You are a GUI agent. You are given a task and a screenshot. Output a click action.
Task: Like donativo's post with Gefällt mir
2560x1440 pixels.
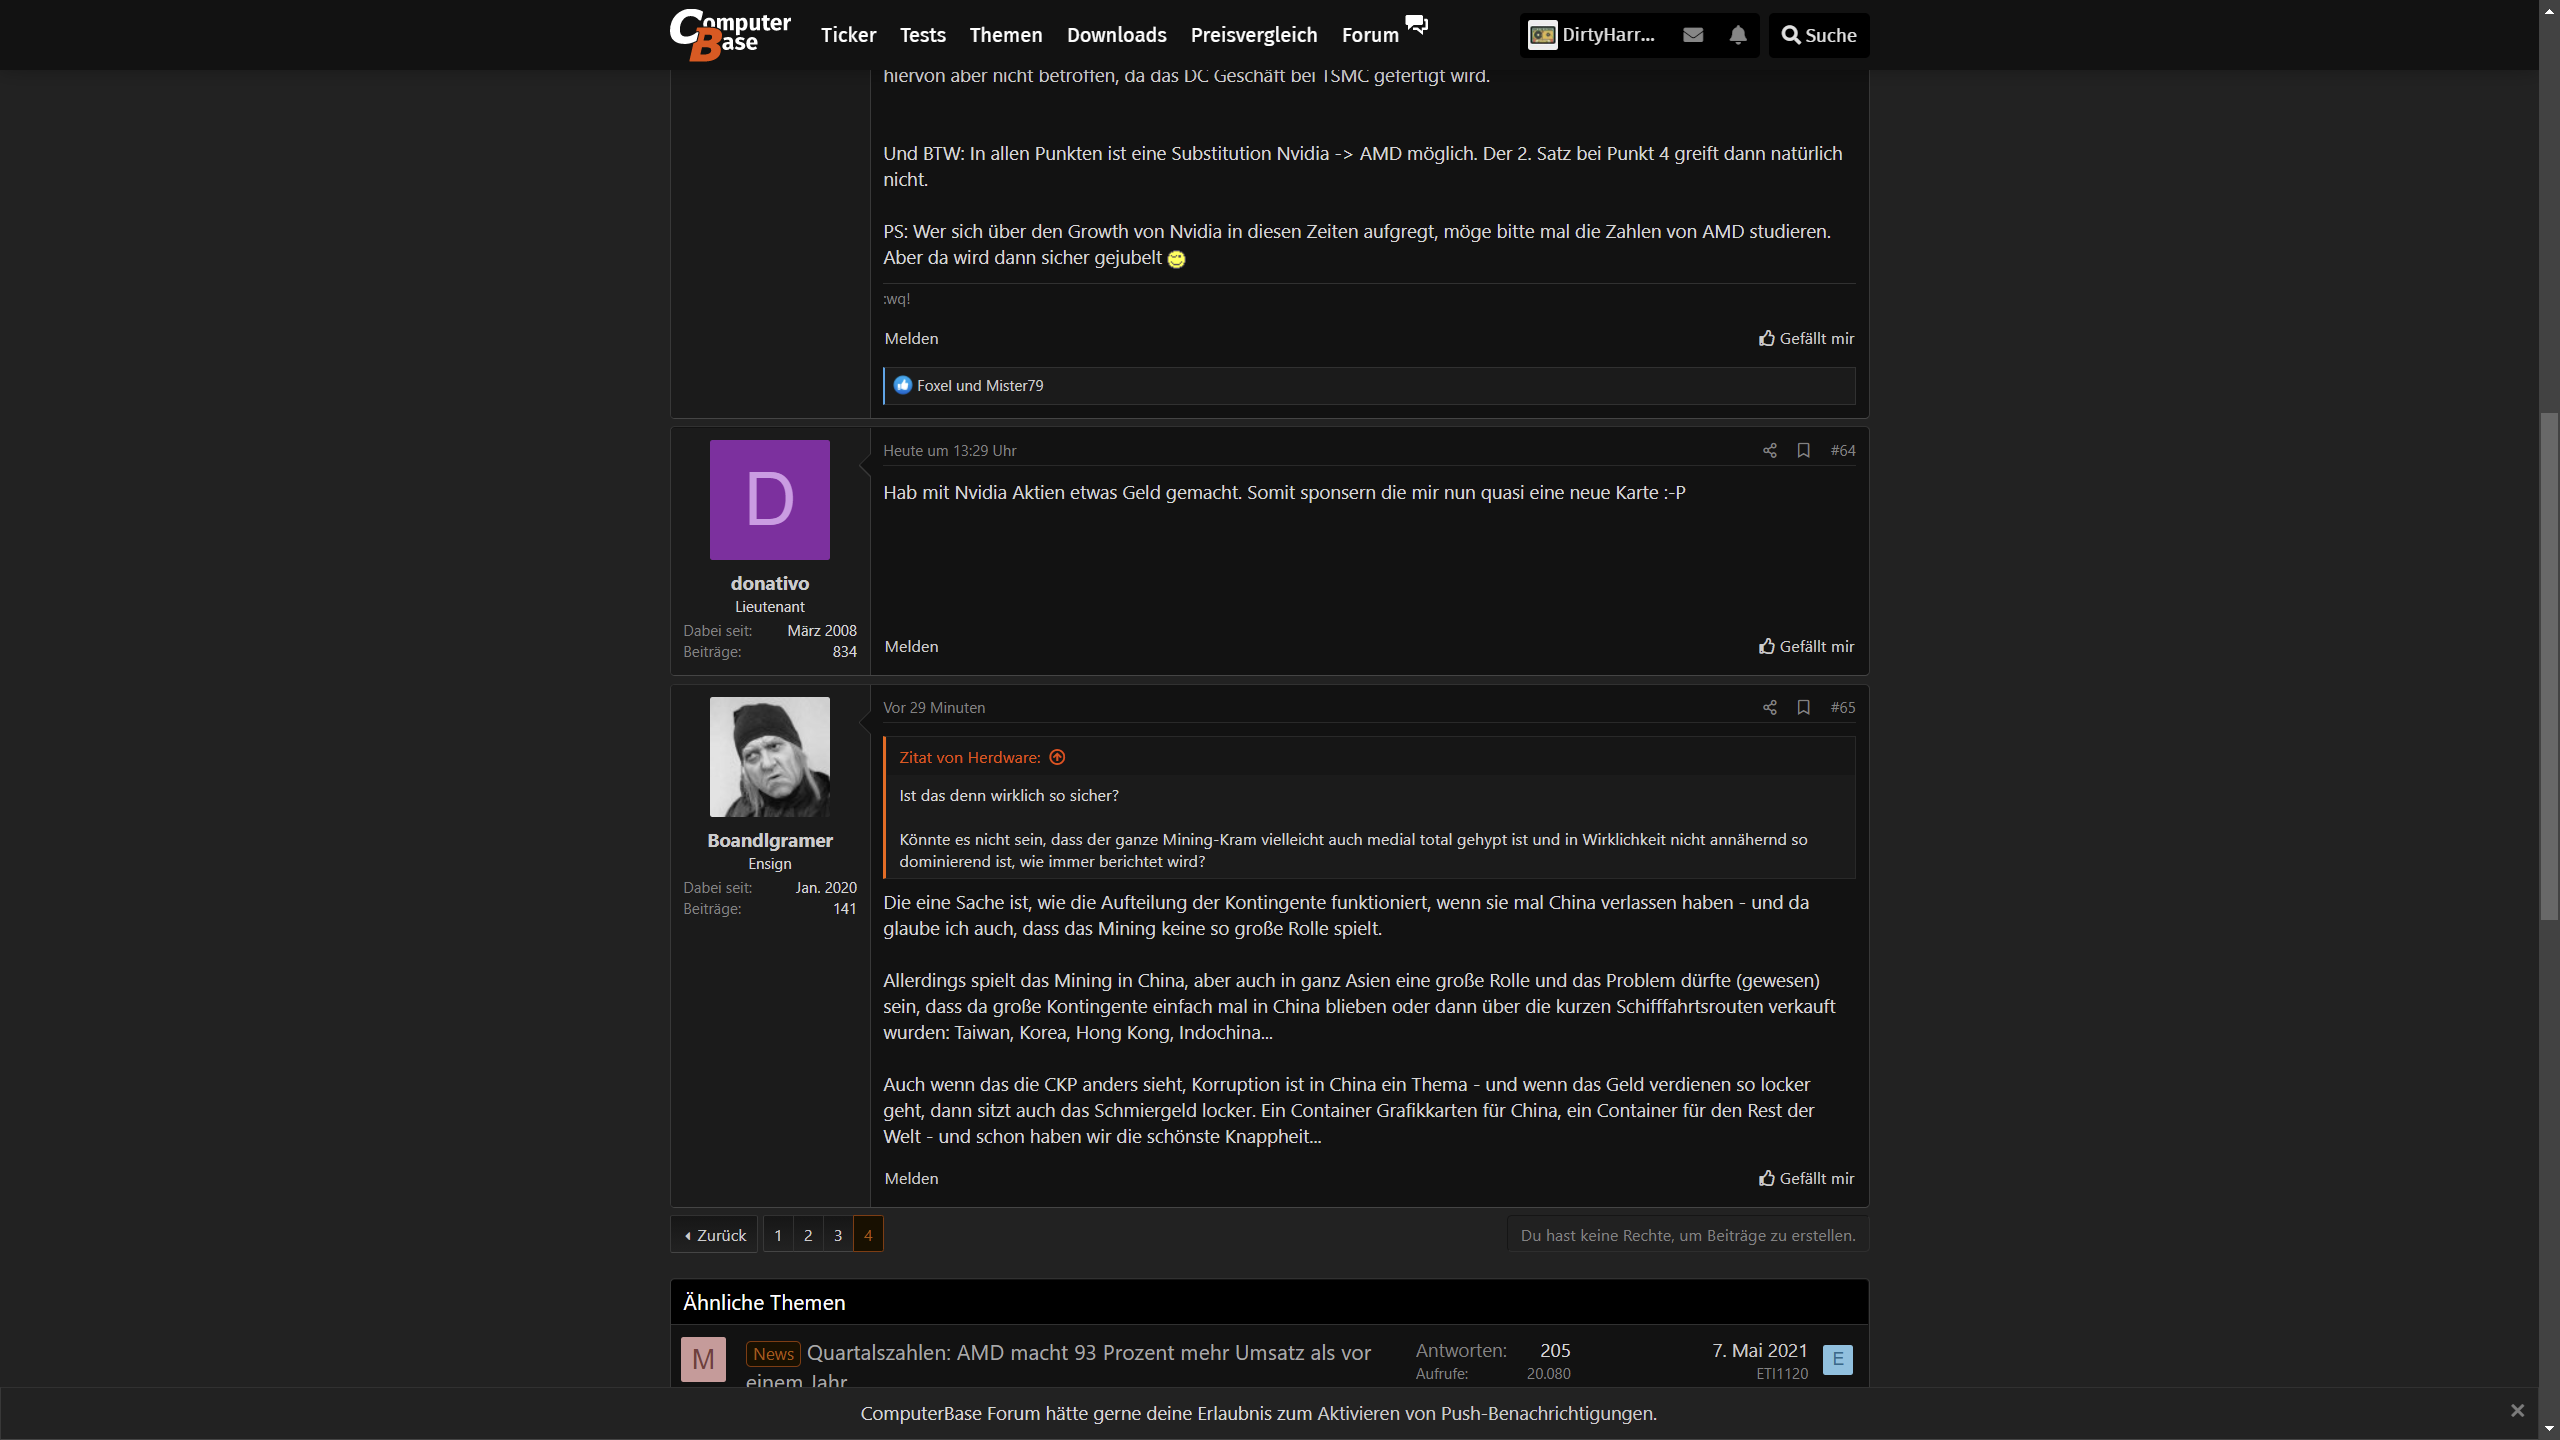tap(1806, 647)
